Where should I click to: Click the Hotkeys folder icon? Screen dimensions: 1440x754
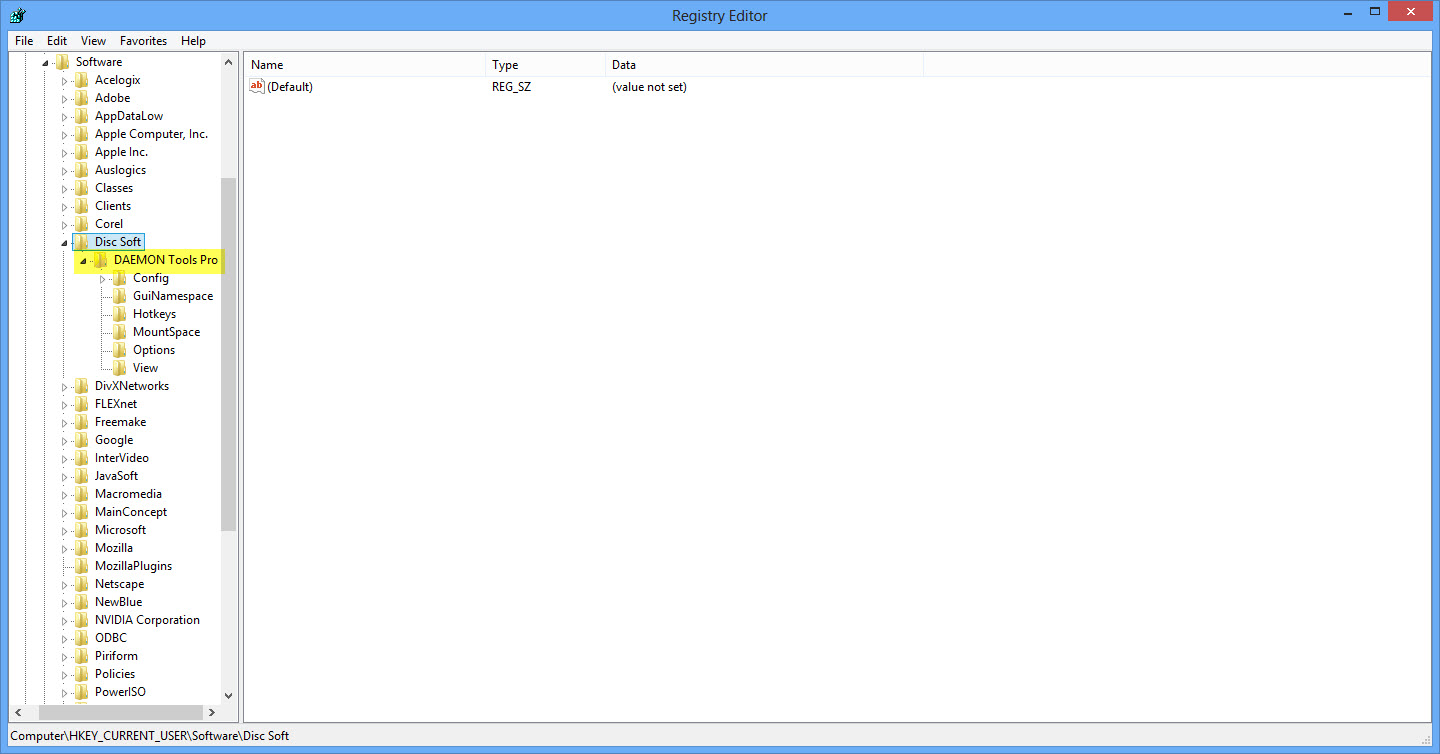(x=120, y=314)
